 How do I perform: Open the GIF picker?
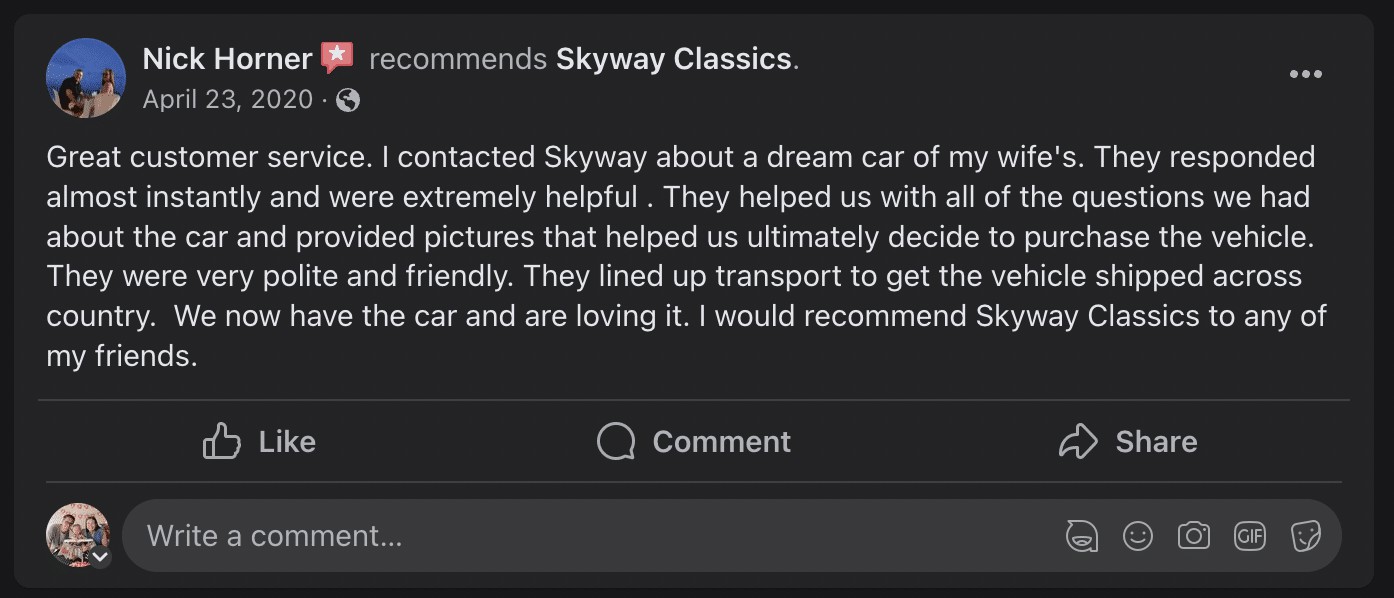1249,536
